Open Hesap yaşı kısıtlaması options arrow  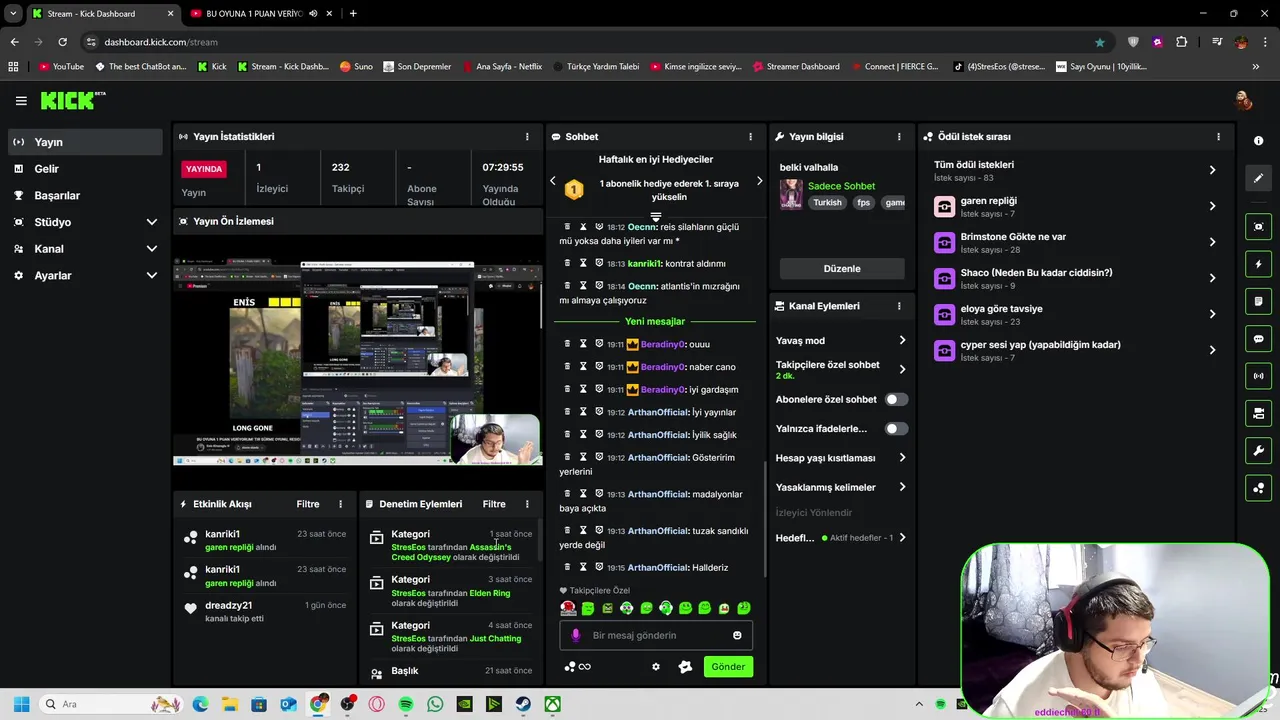[x=902, y=458]
